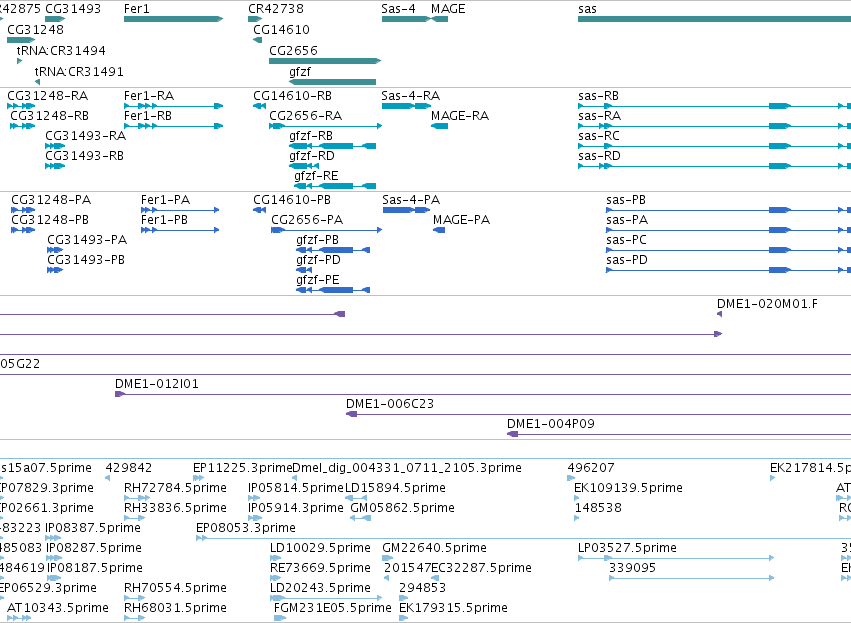
Task: Click the CR42738 gene arrow glyph
Action: tap(255, 19)
